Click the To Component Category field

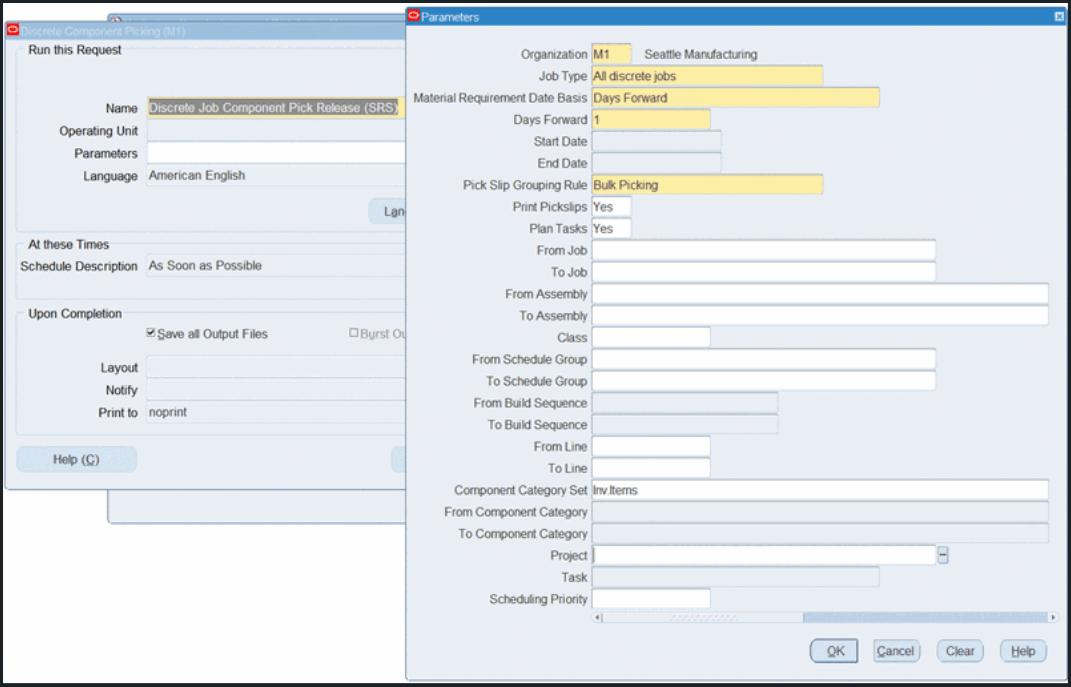(820, 533)
